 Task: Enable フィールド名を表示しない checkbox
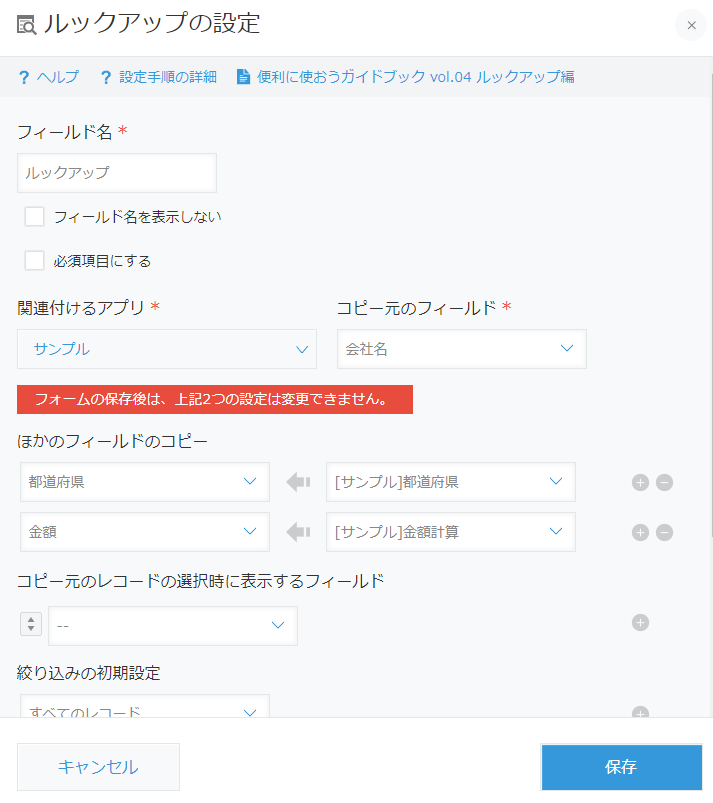pyautogui.click(x=34, y=216)
